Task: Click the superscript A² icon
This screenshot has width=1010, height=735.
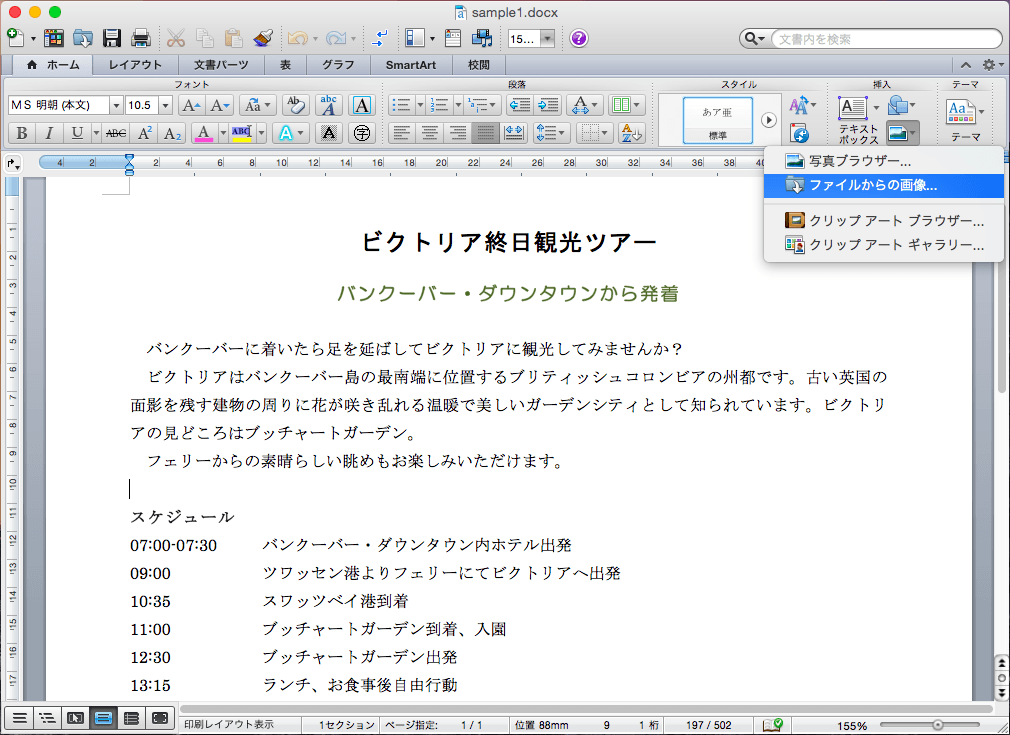Action: [145, 133]
